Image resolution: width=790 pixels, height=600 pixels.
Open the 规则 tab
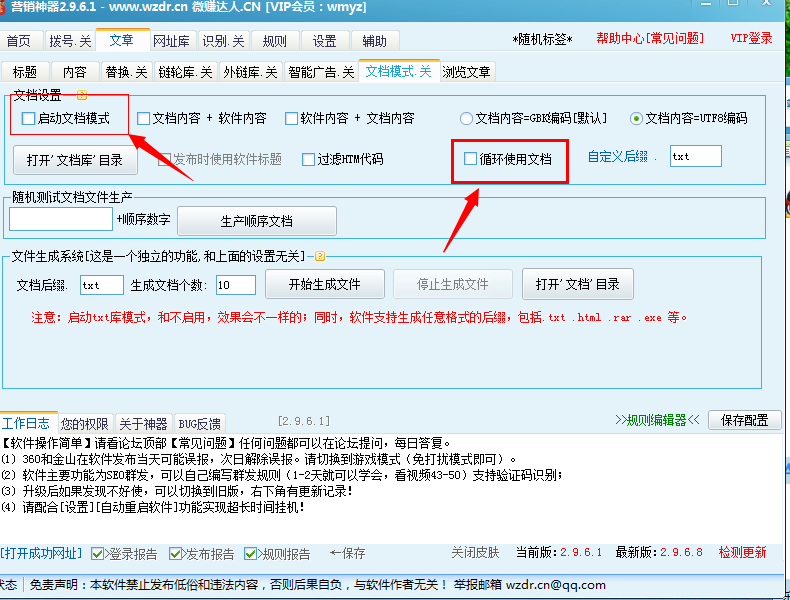tap(275, 41)
